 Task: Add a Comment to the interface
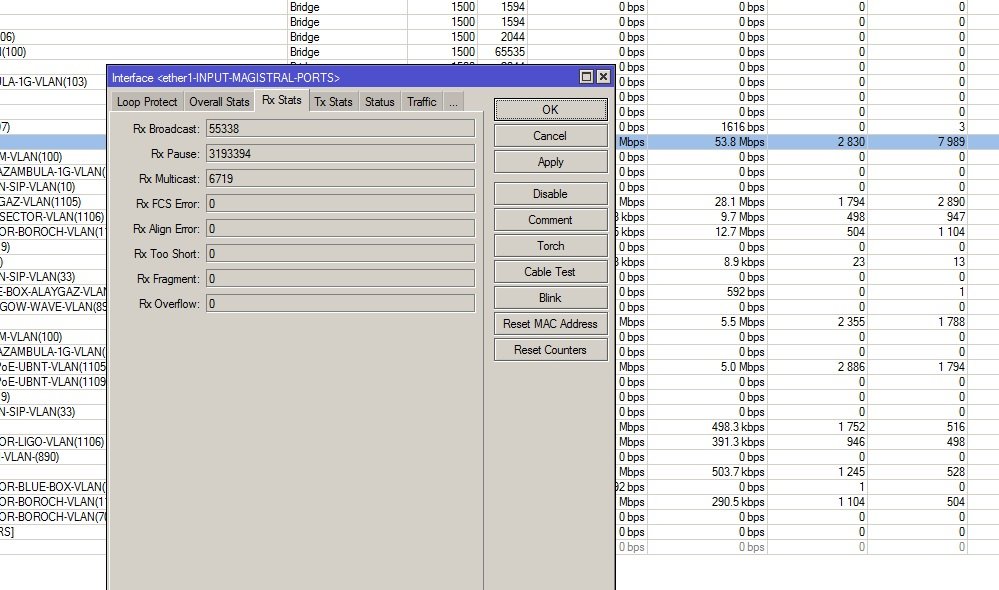click(x=550, y=220)
